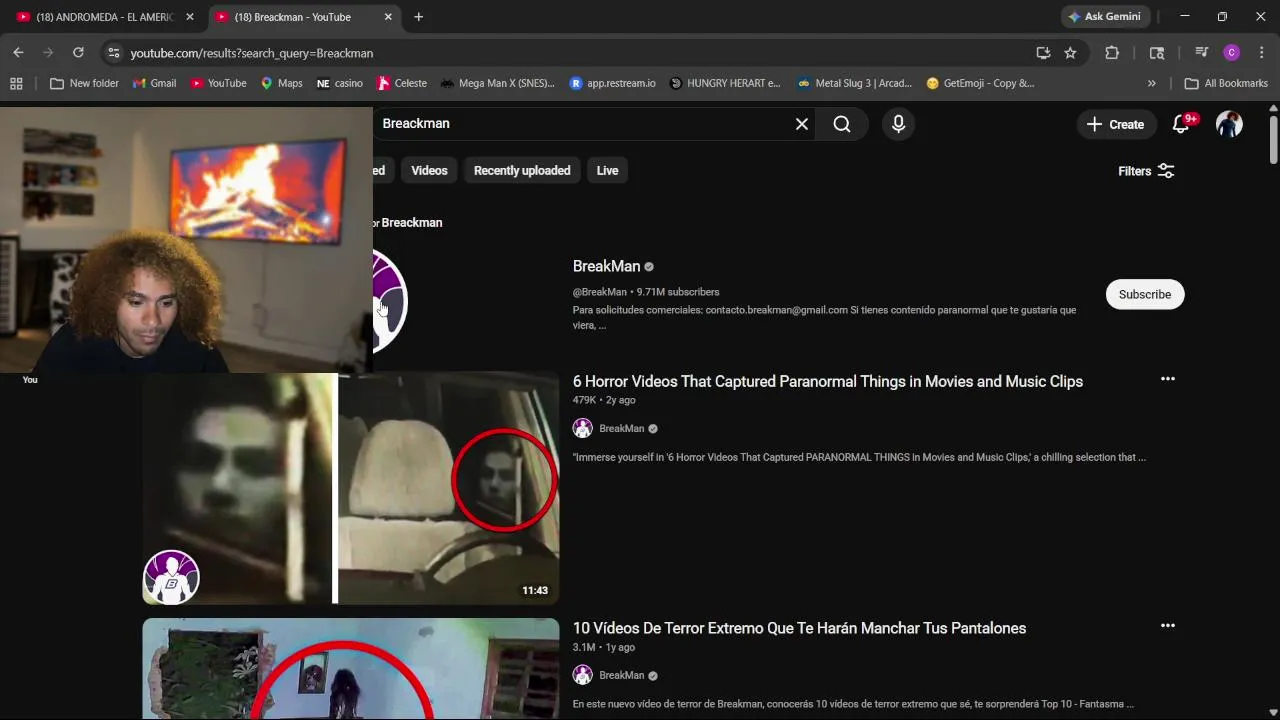Open the All Bookmarks folder
The width and height of the screenshot is (1280, 720).
pos(1226,83)
